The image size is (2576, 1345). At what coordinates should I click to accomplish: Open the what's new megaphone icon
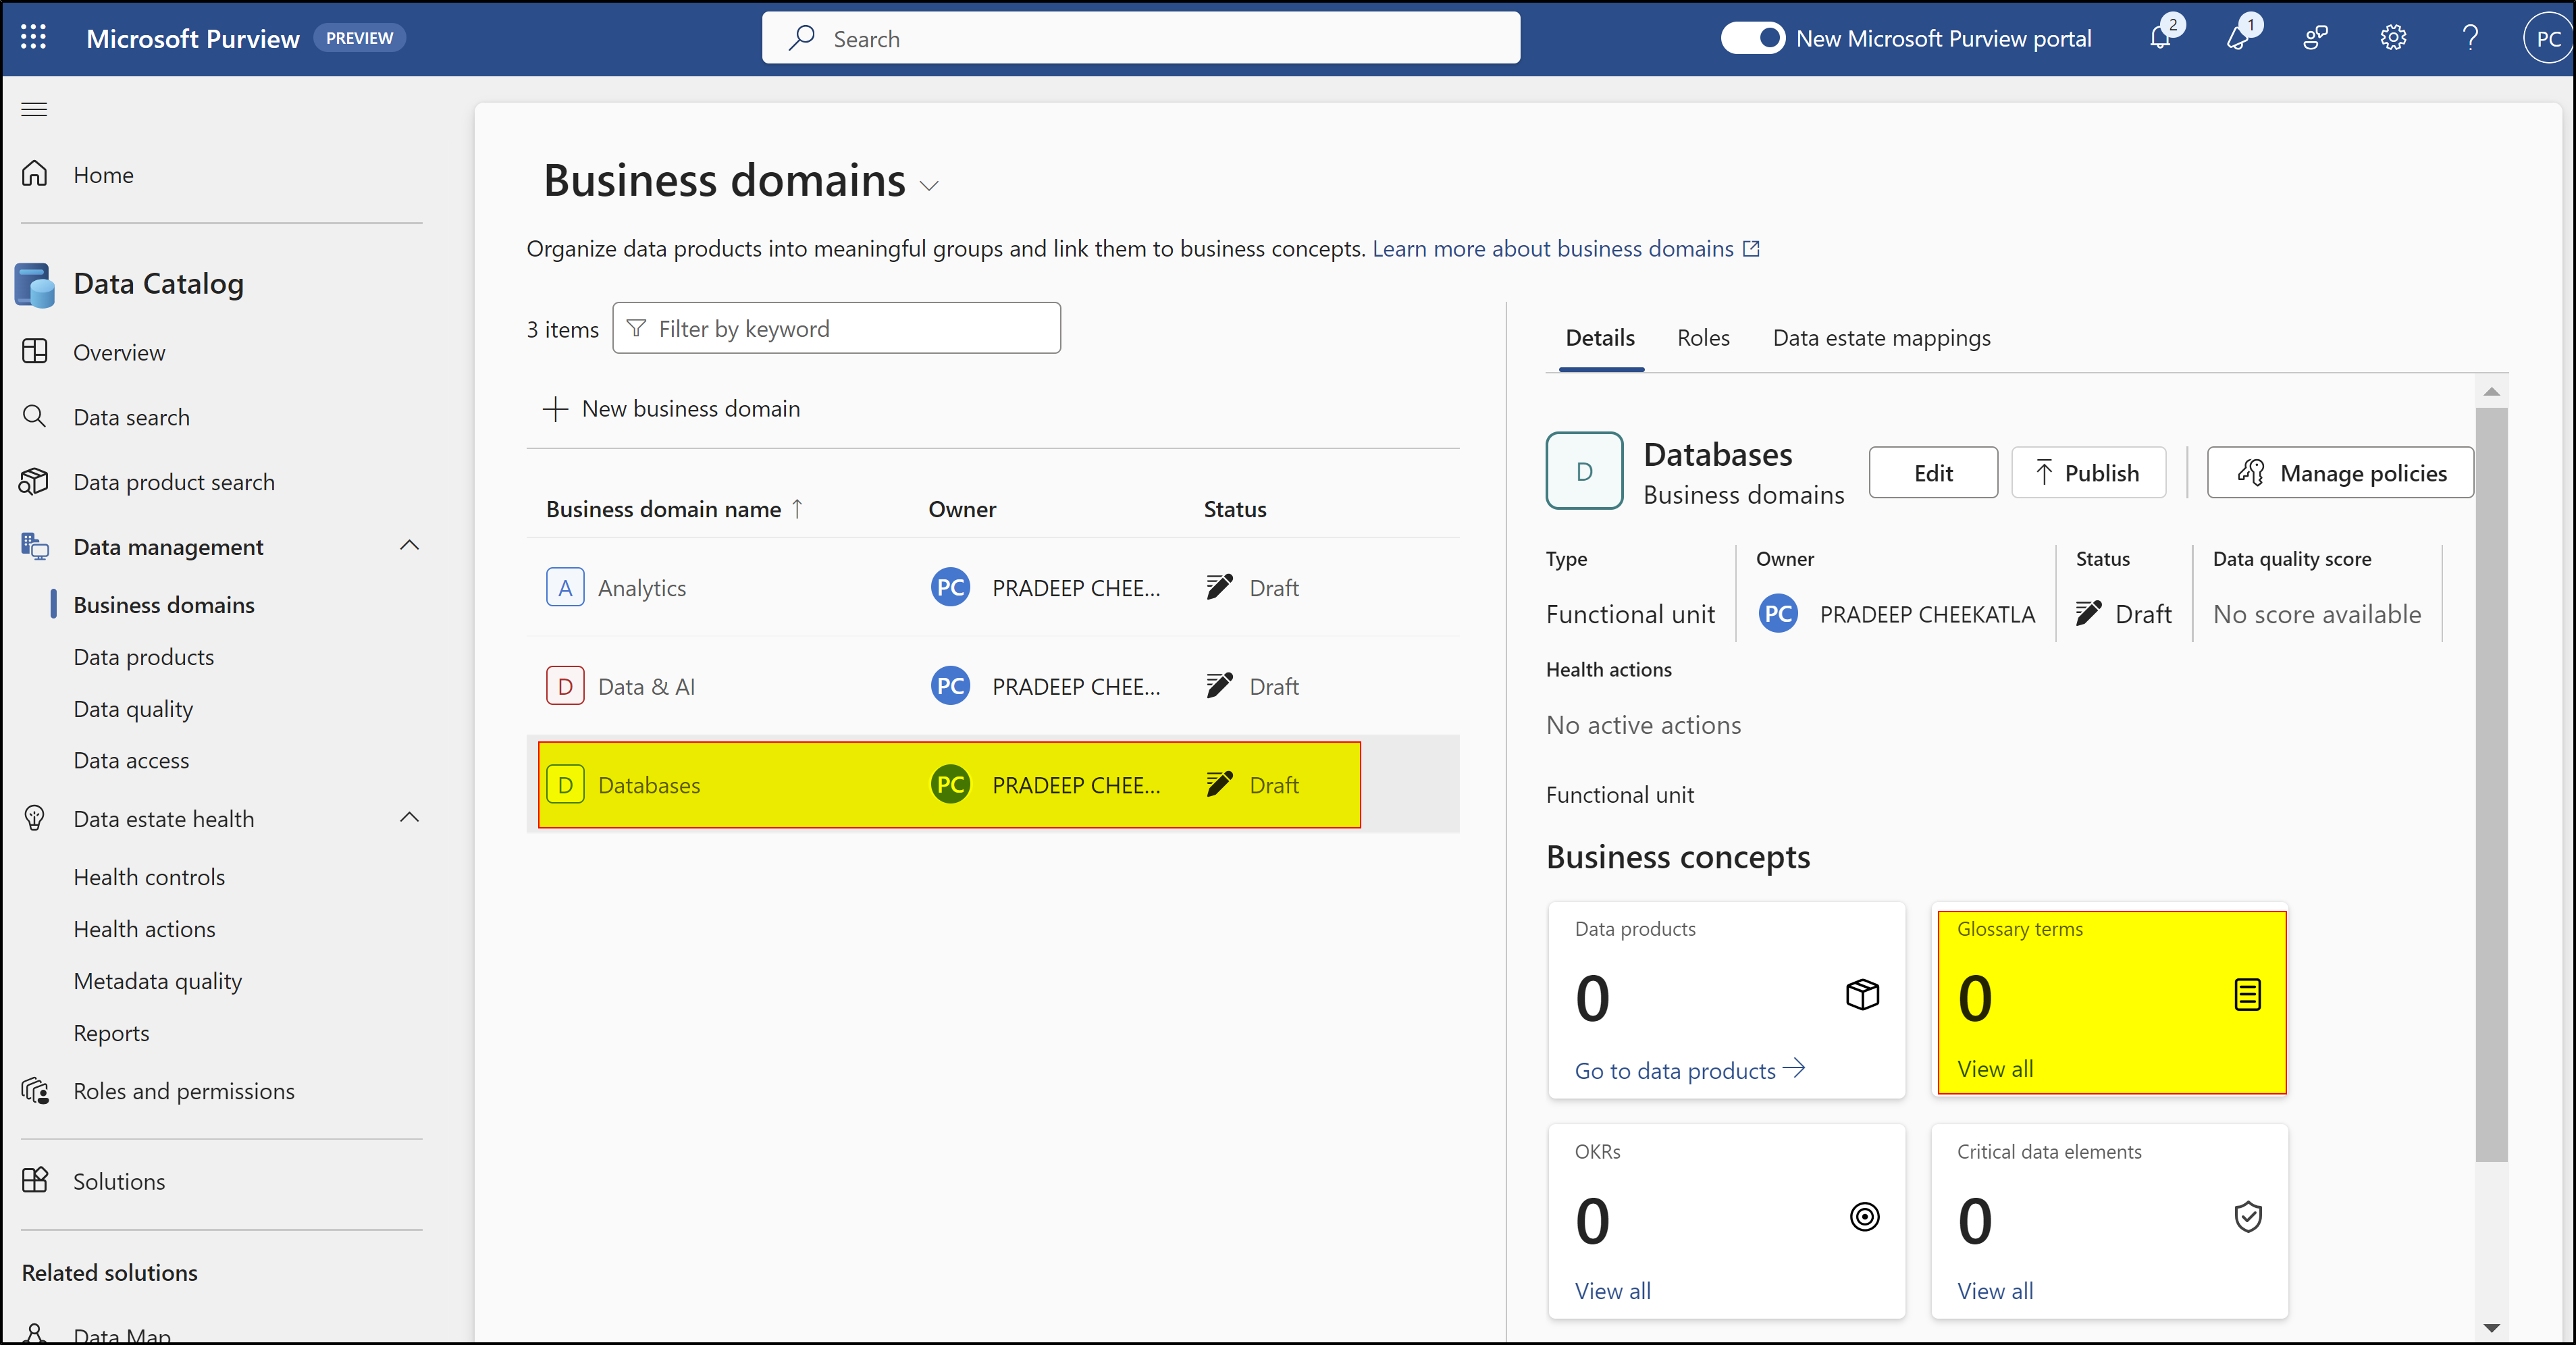tap(2239, 38)
